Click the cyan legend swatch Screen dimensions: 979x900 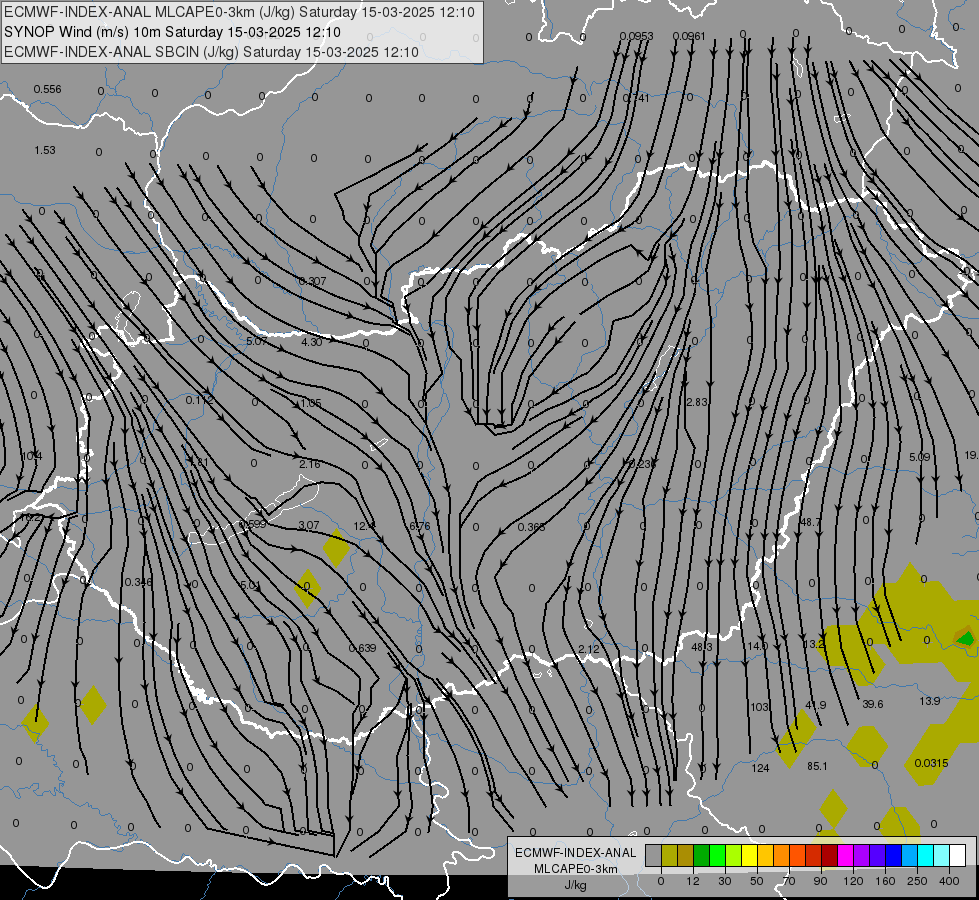tap(925, 856)
